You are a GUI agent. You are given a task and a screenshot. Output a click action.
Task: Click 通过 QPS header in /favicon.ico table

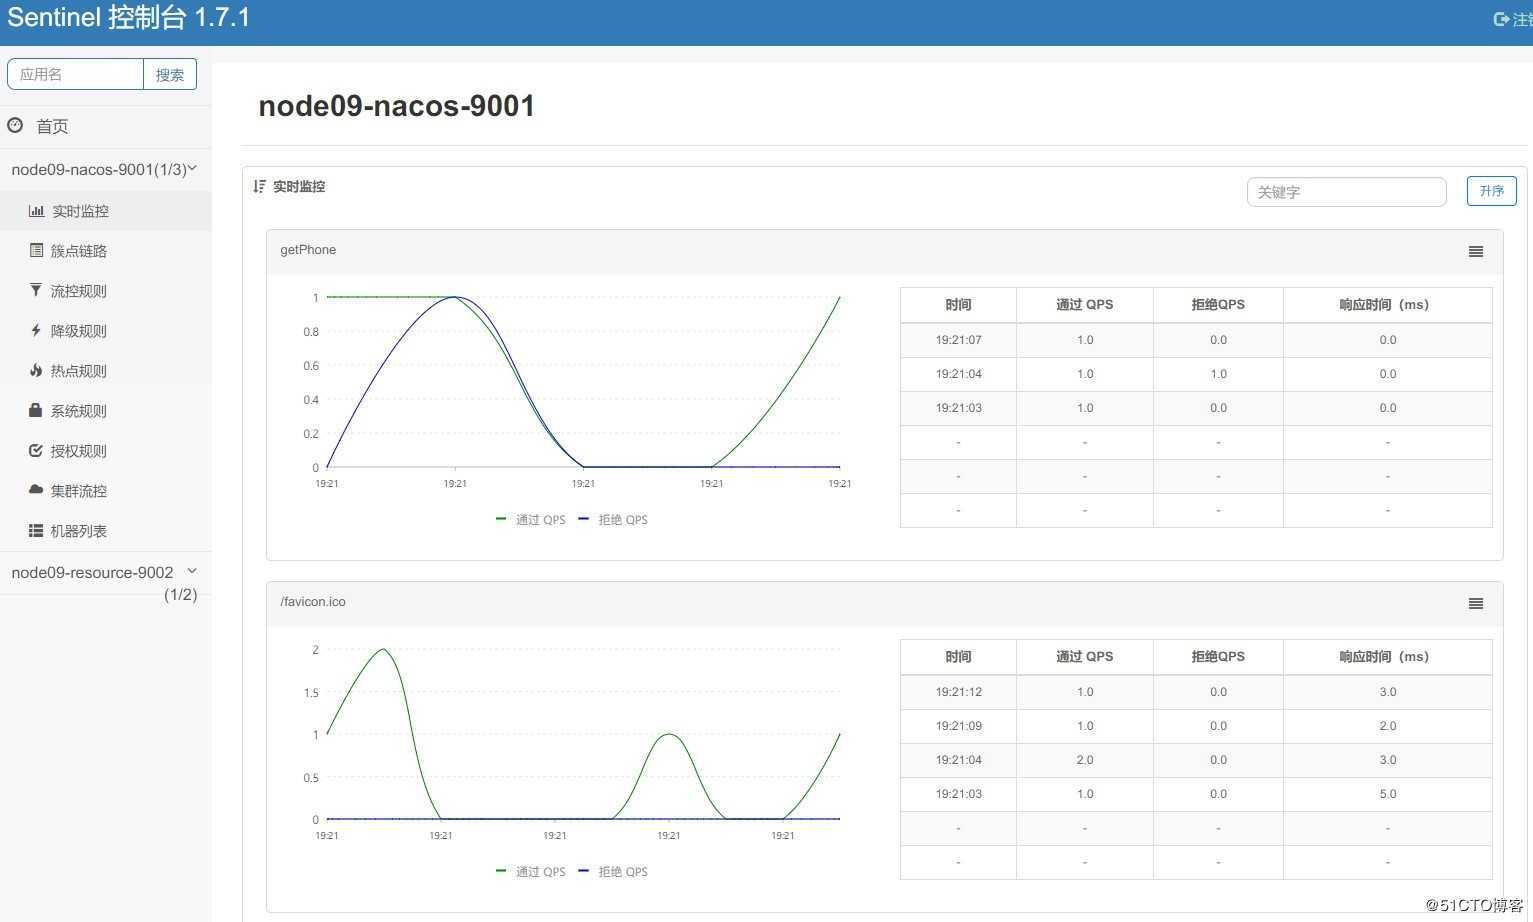[1085, 657]
